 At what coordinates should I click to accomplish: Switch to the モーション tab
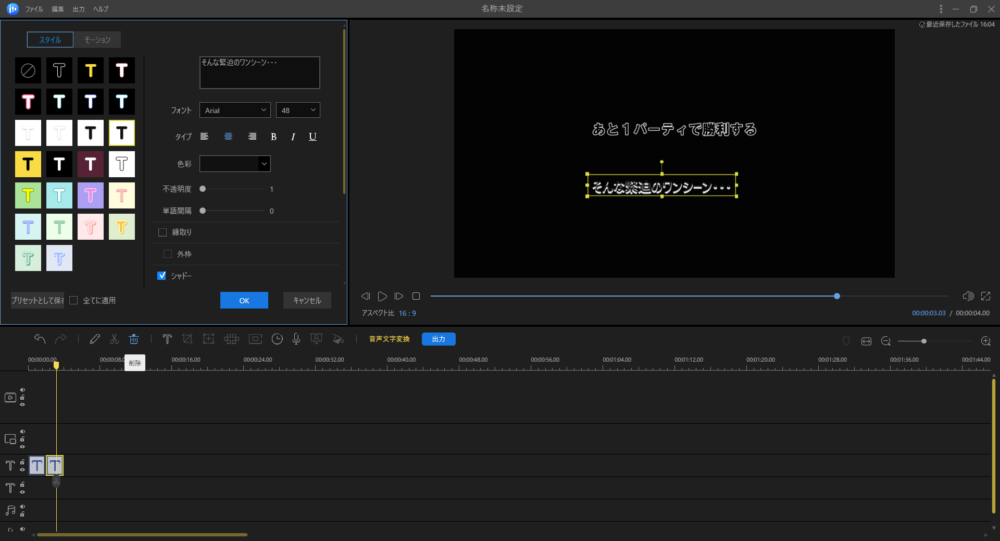coord(98,40)
